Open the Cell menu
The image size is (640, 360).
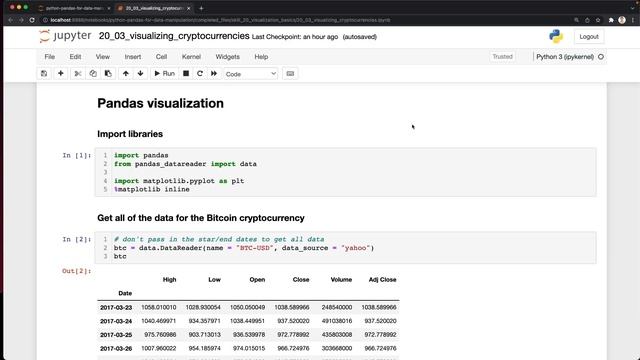click(161, 57)
